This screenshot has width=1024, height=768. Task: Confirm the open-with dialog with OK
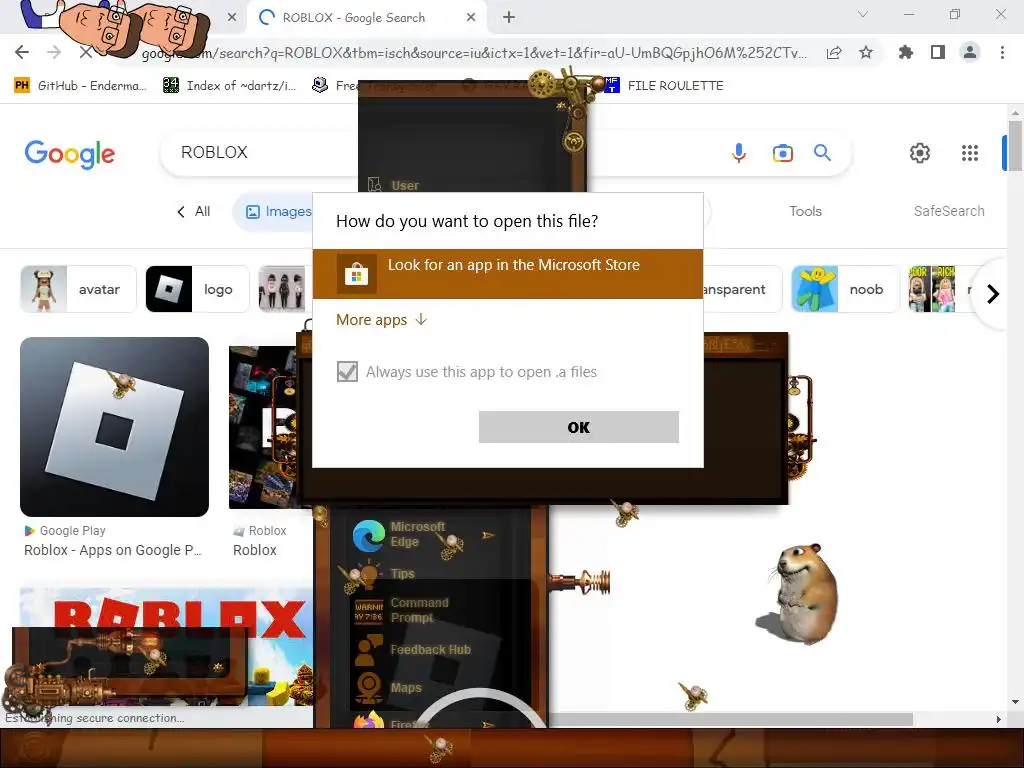pyautogui.click(x=579, y=427)
